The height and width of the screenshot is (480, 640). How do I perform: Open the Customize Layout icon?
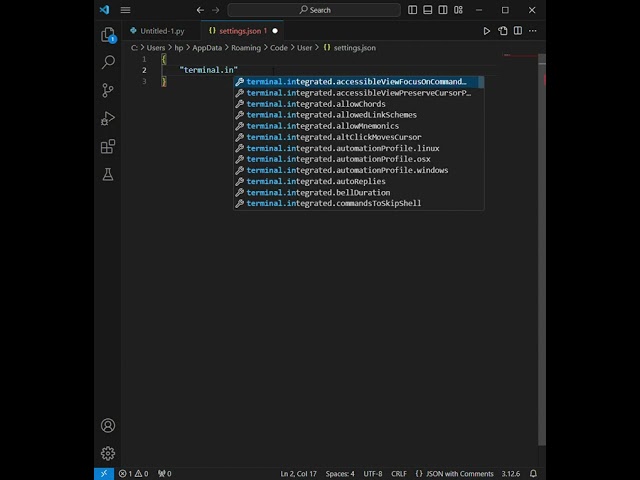(x=458, y=10)
